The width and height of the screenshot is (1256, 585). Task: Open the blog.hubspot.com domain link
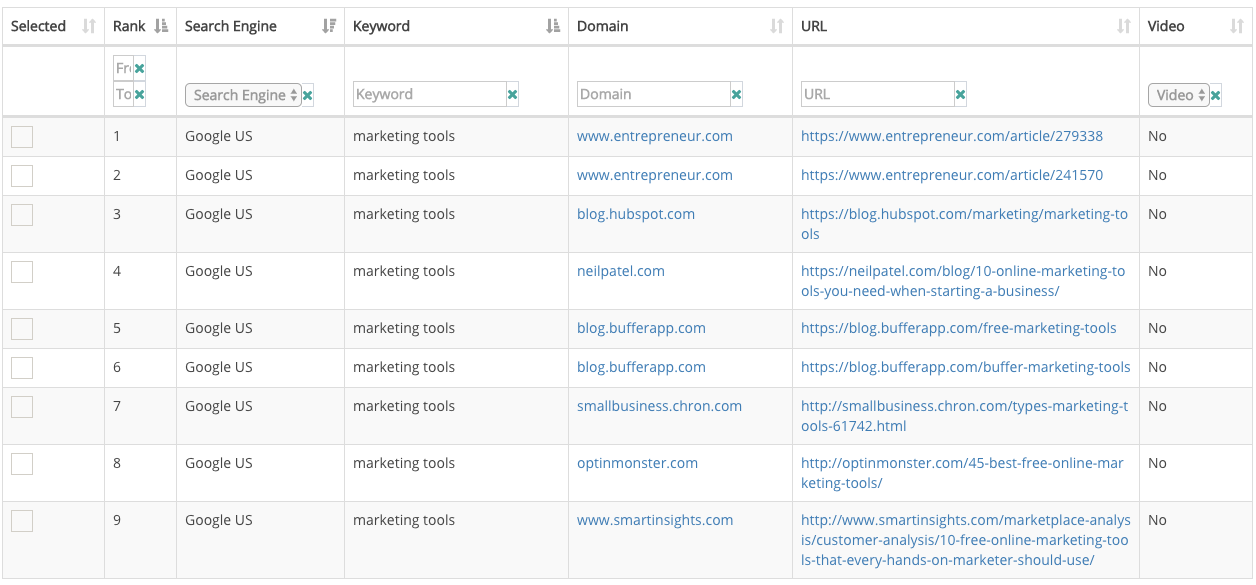point(635,214)
